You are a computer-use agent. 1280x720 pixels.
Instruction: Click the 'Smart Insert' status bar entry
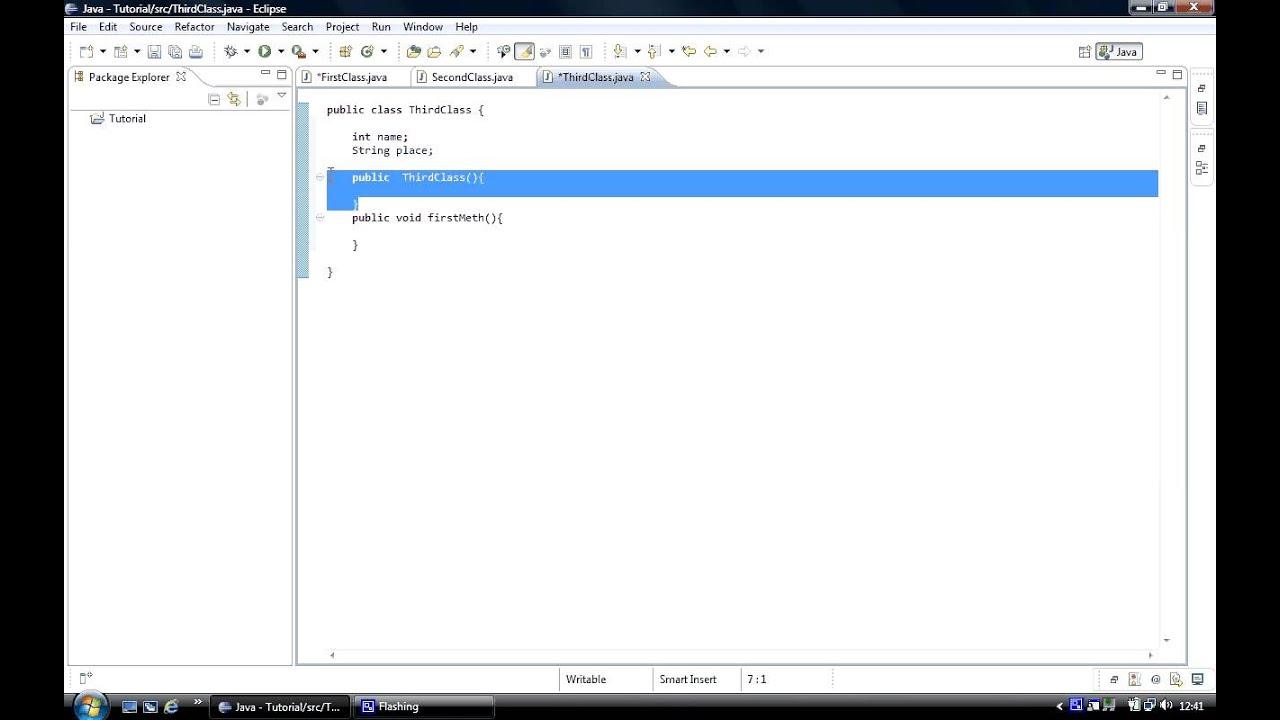pos(688,679)
